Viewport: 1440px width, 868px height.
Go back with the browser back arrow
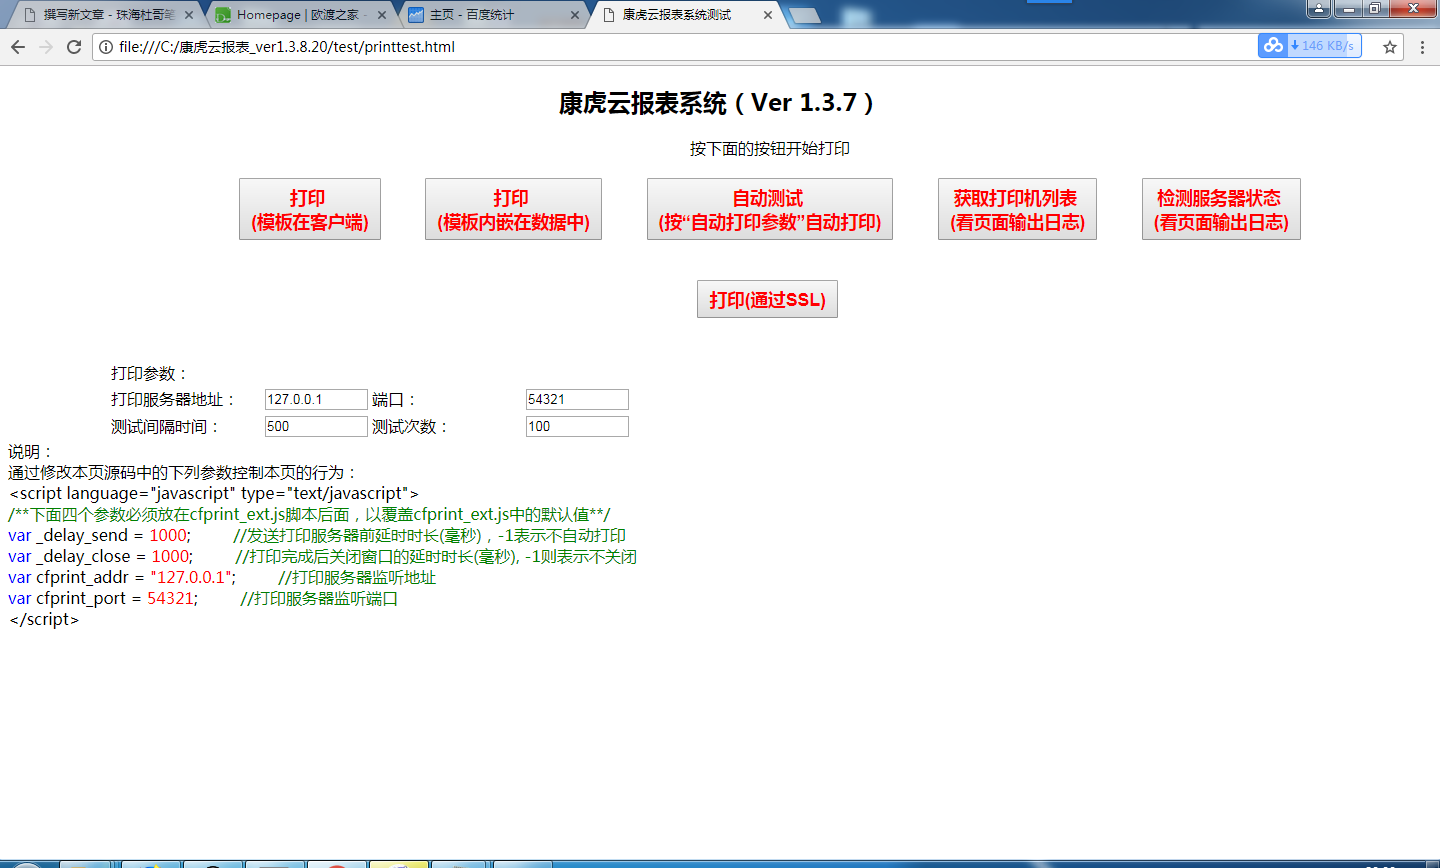18,47
